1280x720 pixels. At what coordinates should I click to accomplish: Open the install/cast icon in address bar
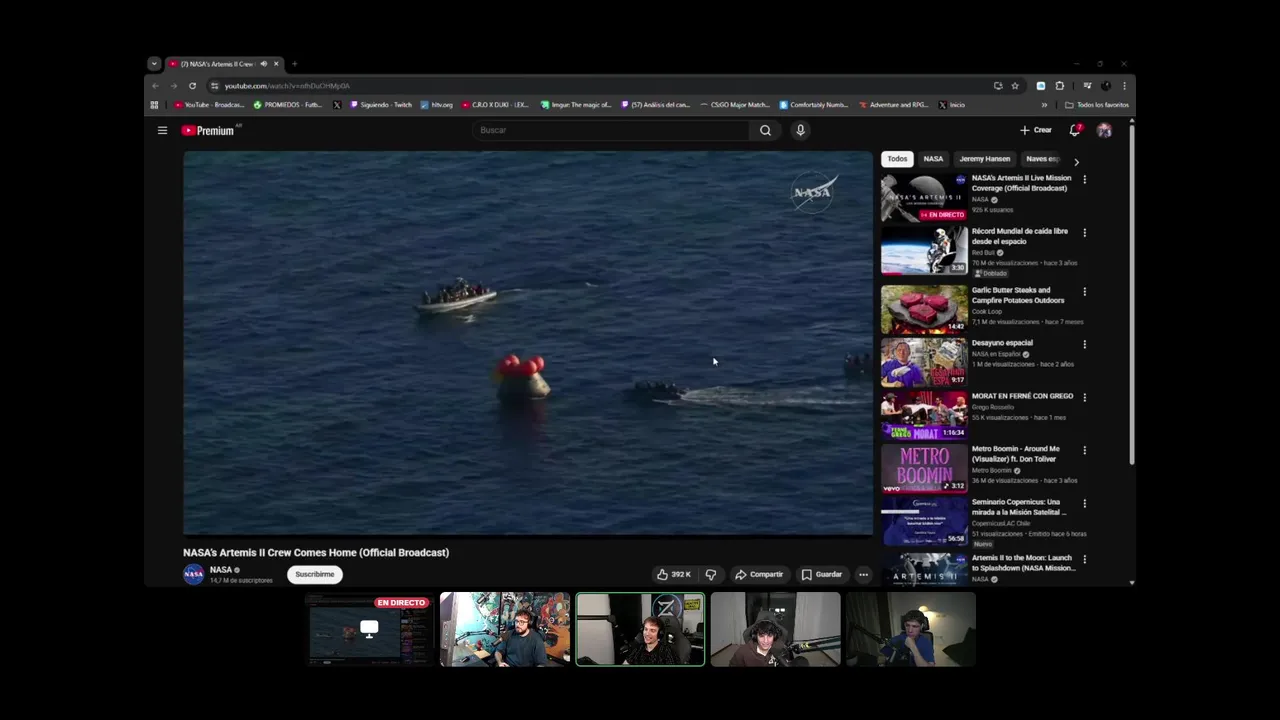tap(998, 86)
